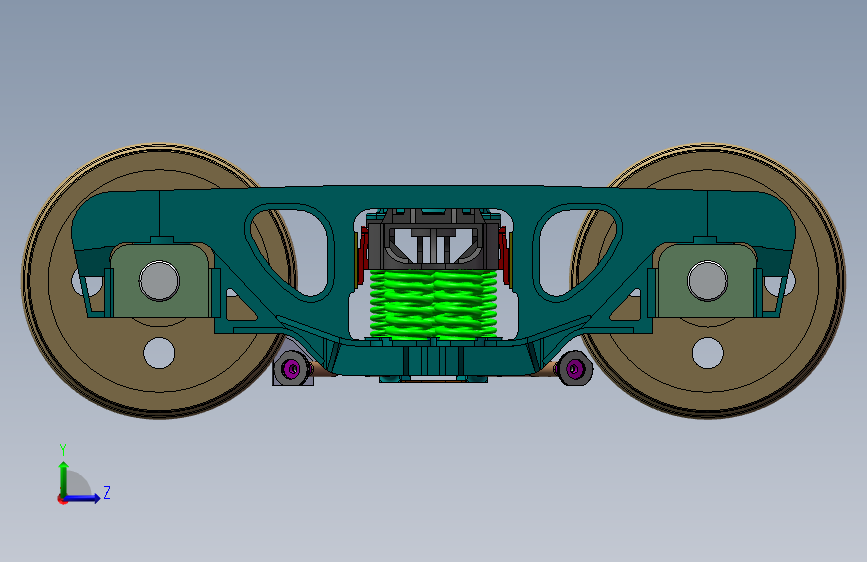Pick the left purple brake bolt
The width and height of the screenshot is (867, 562).
click(x=293, y=368)
